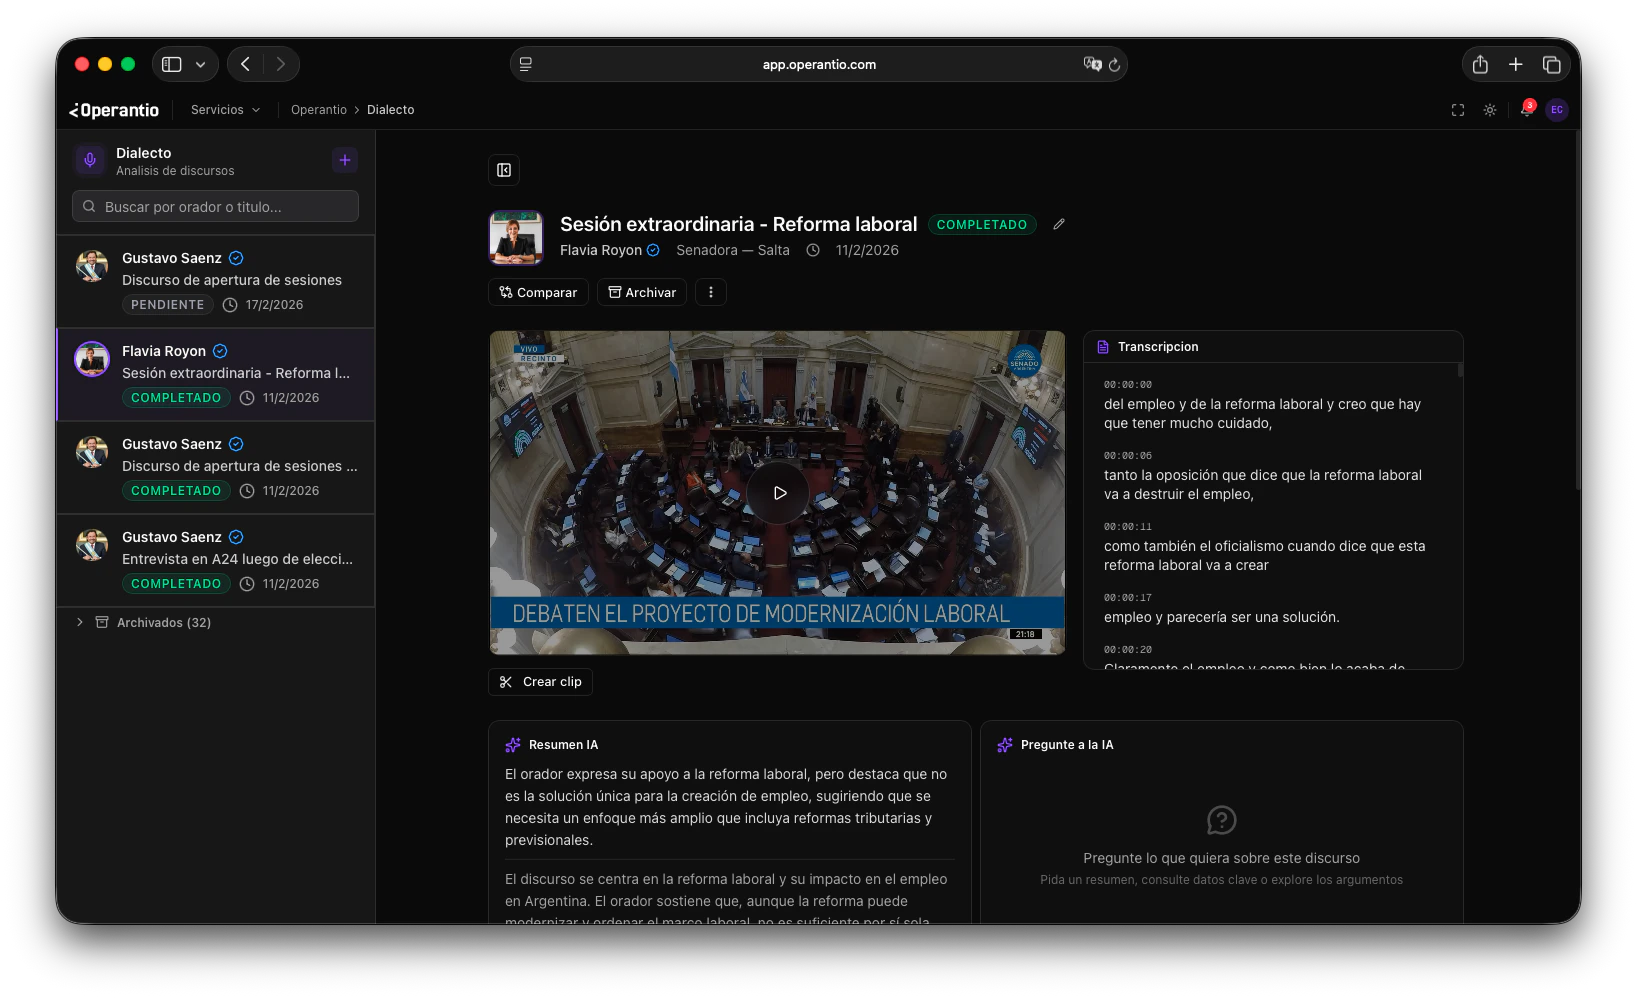This screenshot has width=1637, height=998.
Task: Collapse the sidebar with the panel icon
Action: (504, 170)
